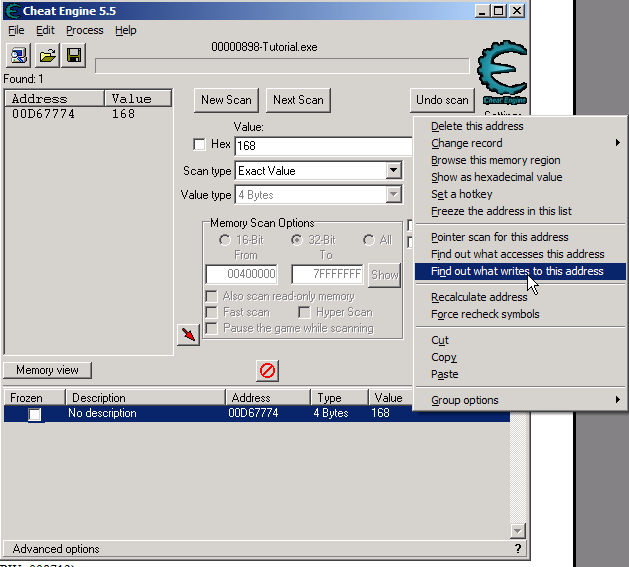Click the red arrow add-address icon
Image resolution: width=629 pixels, height=567 pixels.
click(188, 334)
